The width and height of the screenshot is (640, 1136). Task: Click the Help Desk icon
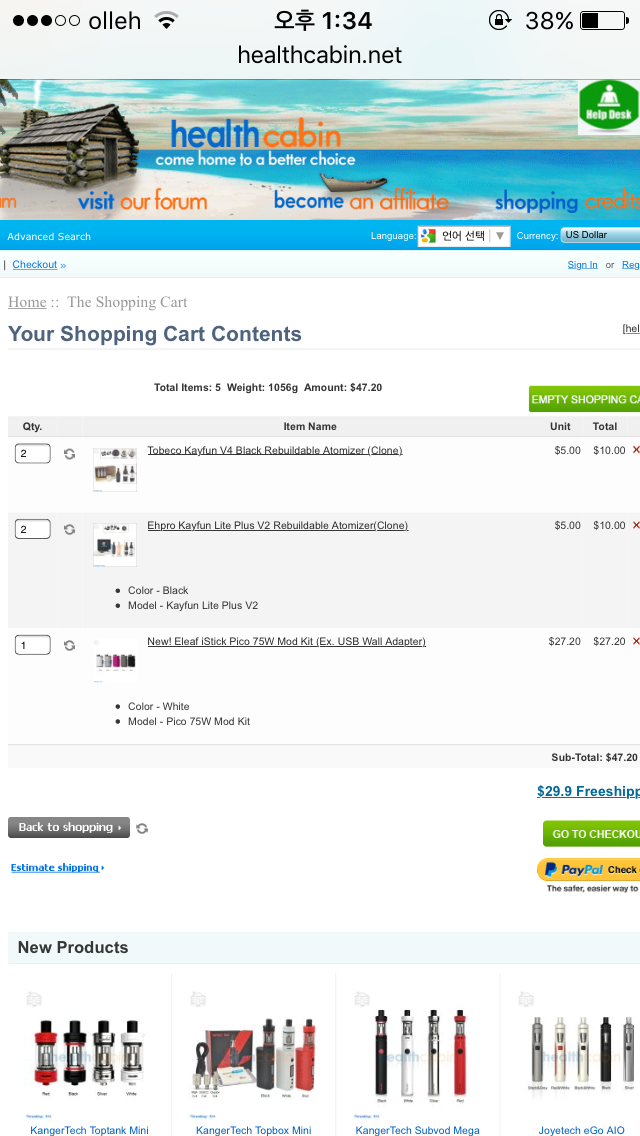click(608, 105)
